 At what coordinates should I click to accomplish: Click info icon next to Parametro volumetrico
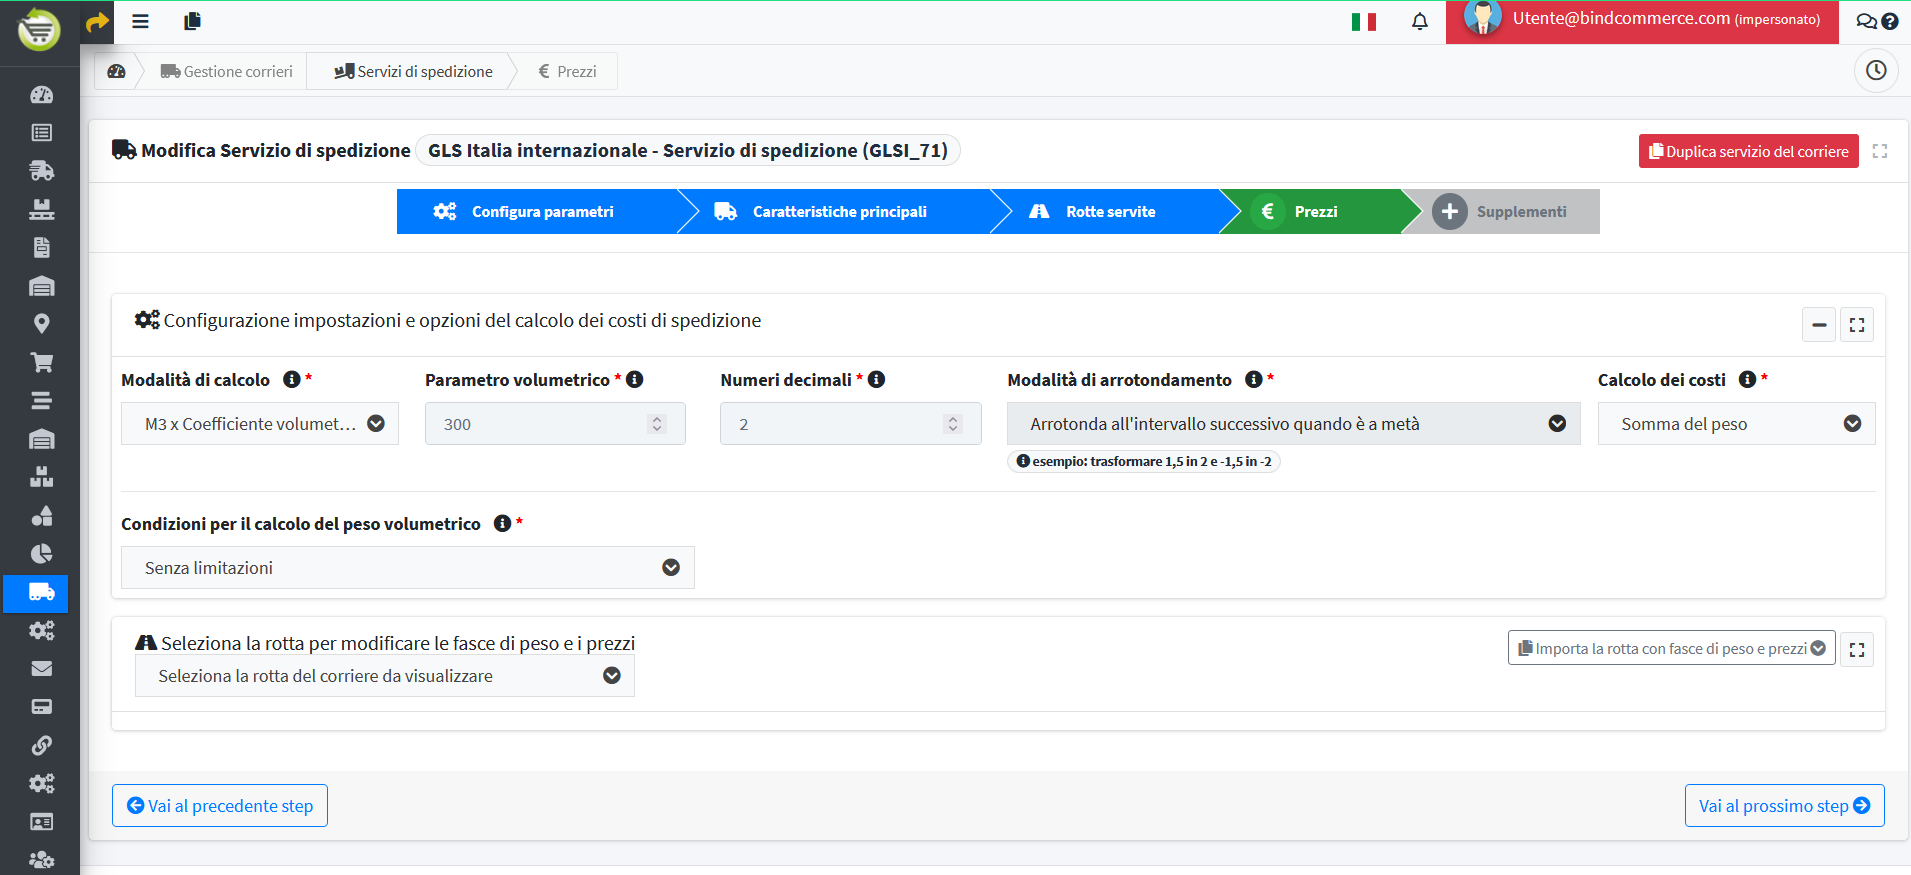coord(634,380)
